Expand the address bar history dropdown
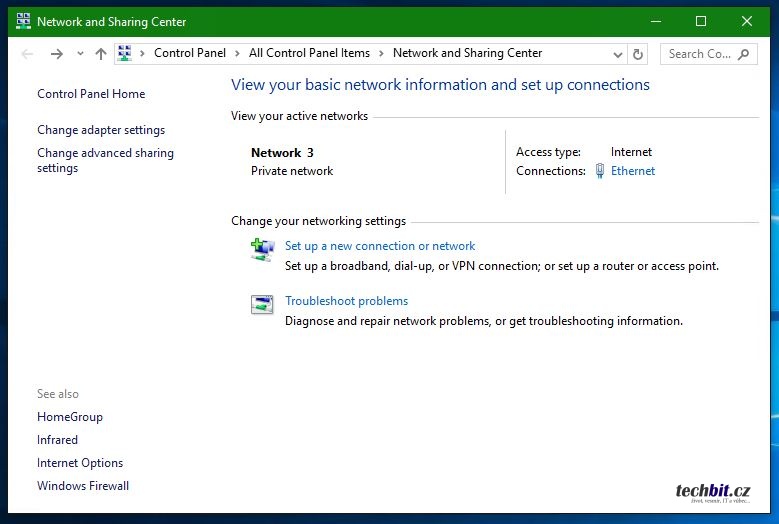 tap(619, 54)
